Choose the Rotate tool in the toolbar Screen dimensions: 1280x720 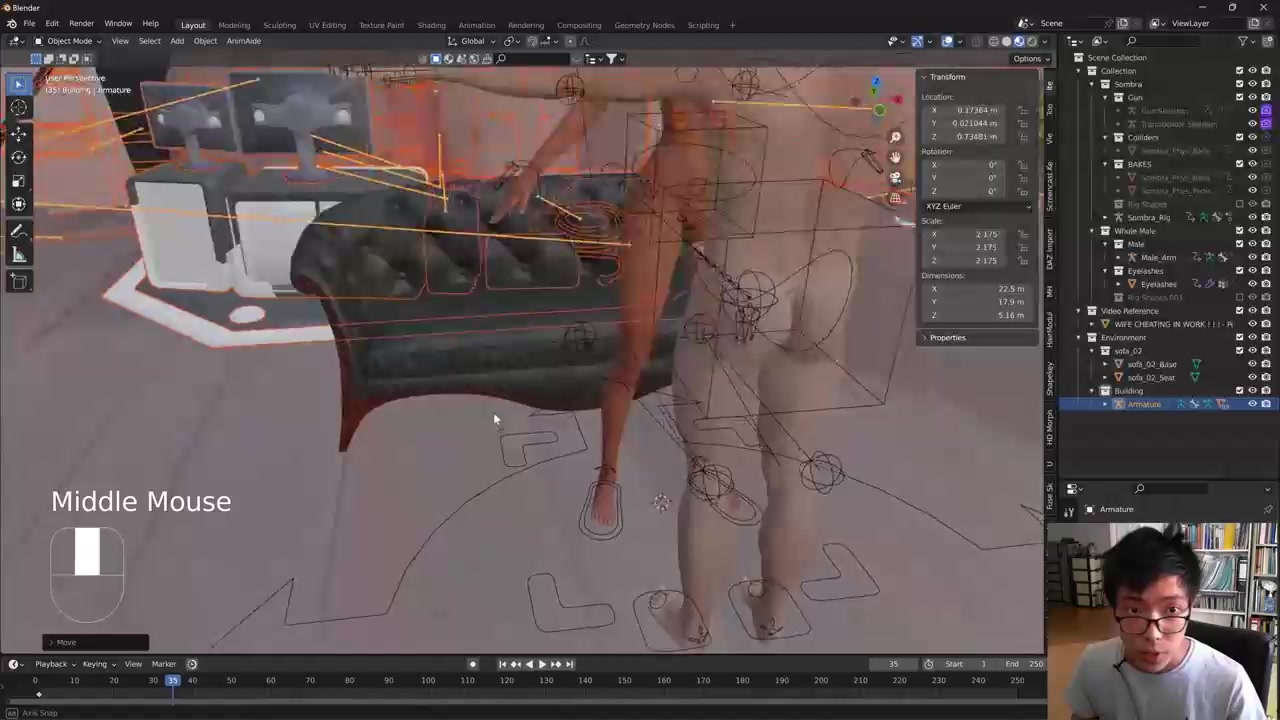click(18, 157)
